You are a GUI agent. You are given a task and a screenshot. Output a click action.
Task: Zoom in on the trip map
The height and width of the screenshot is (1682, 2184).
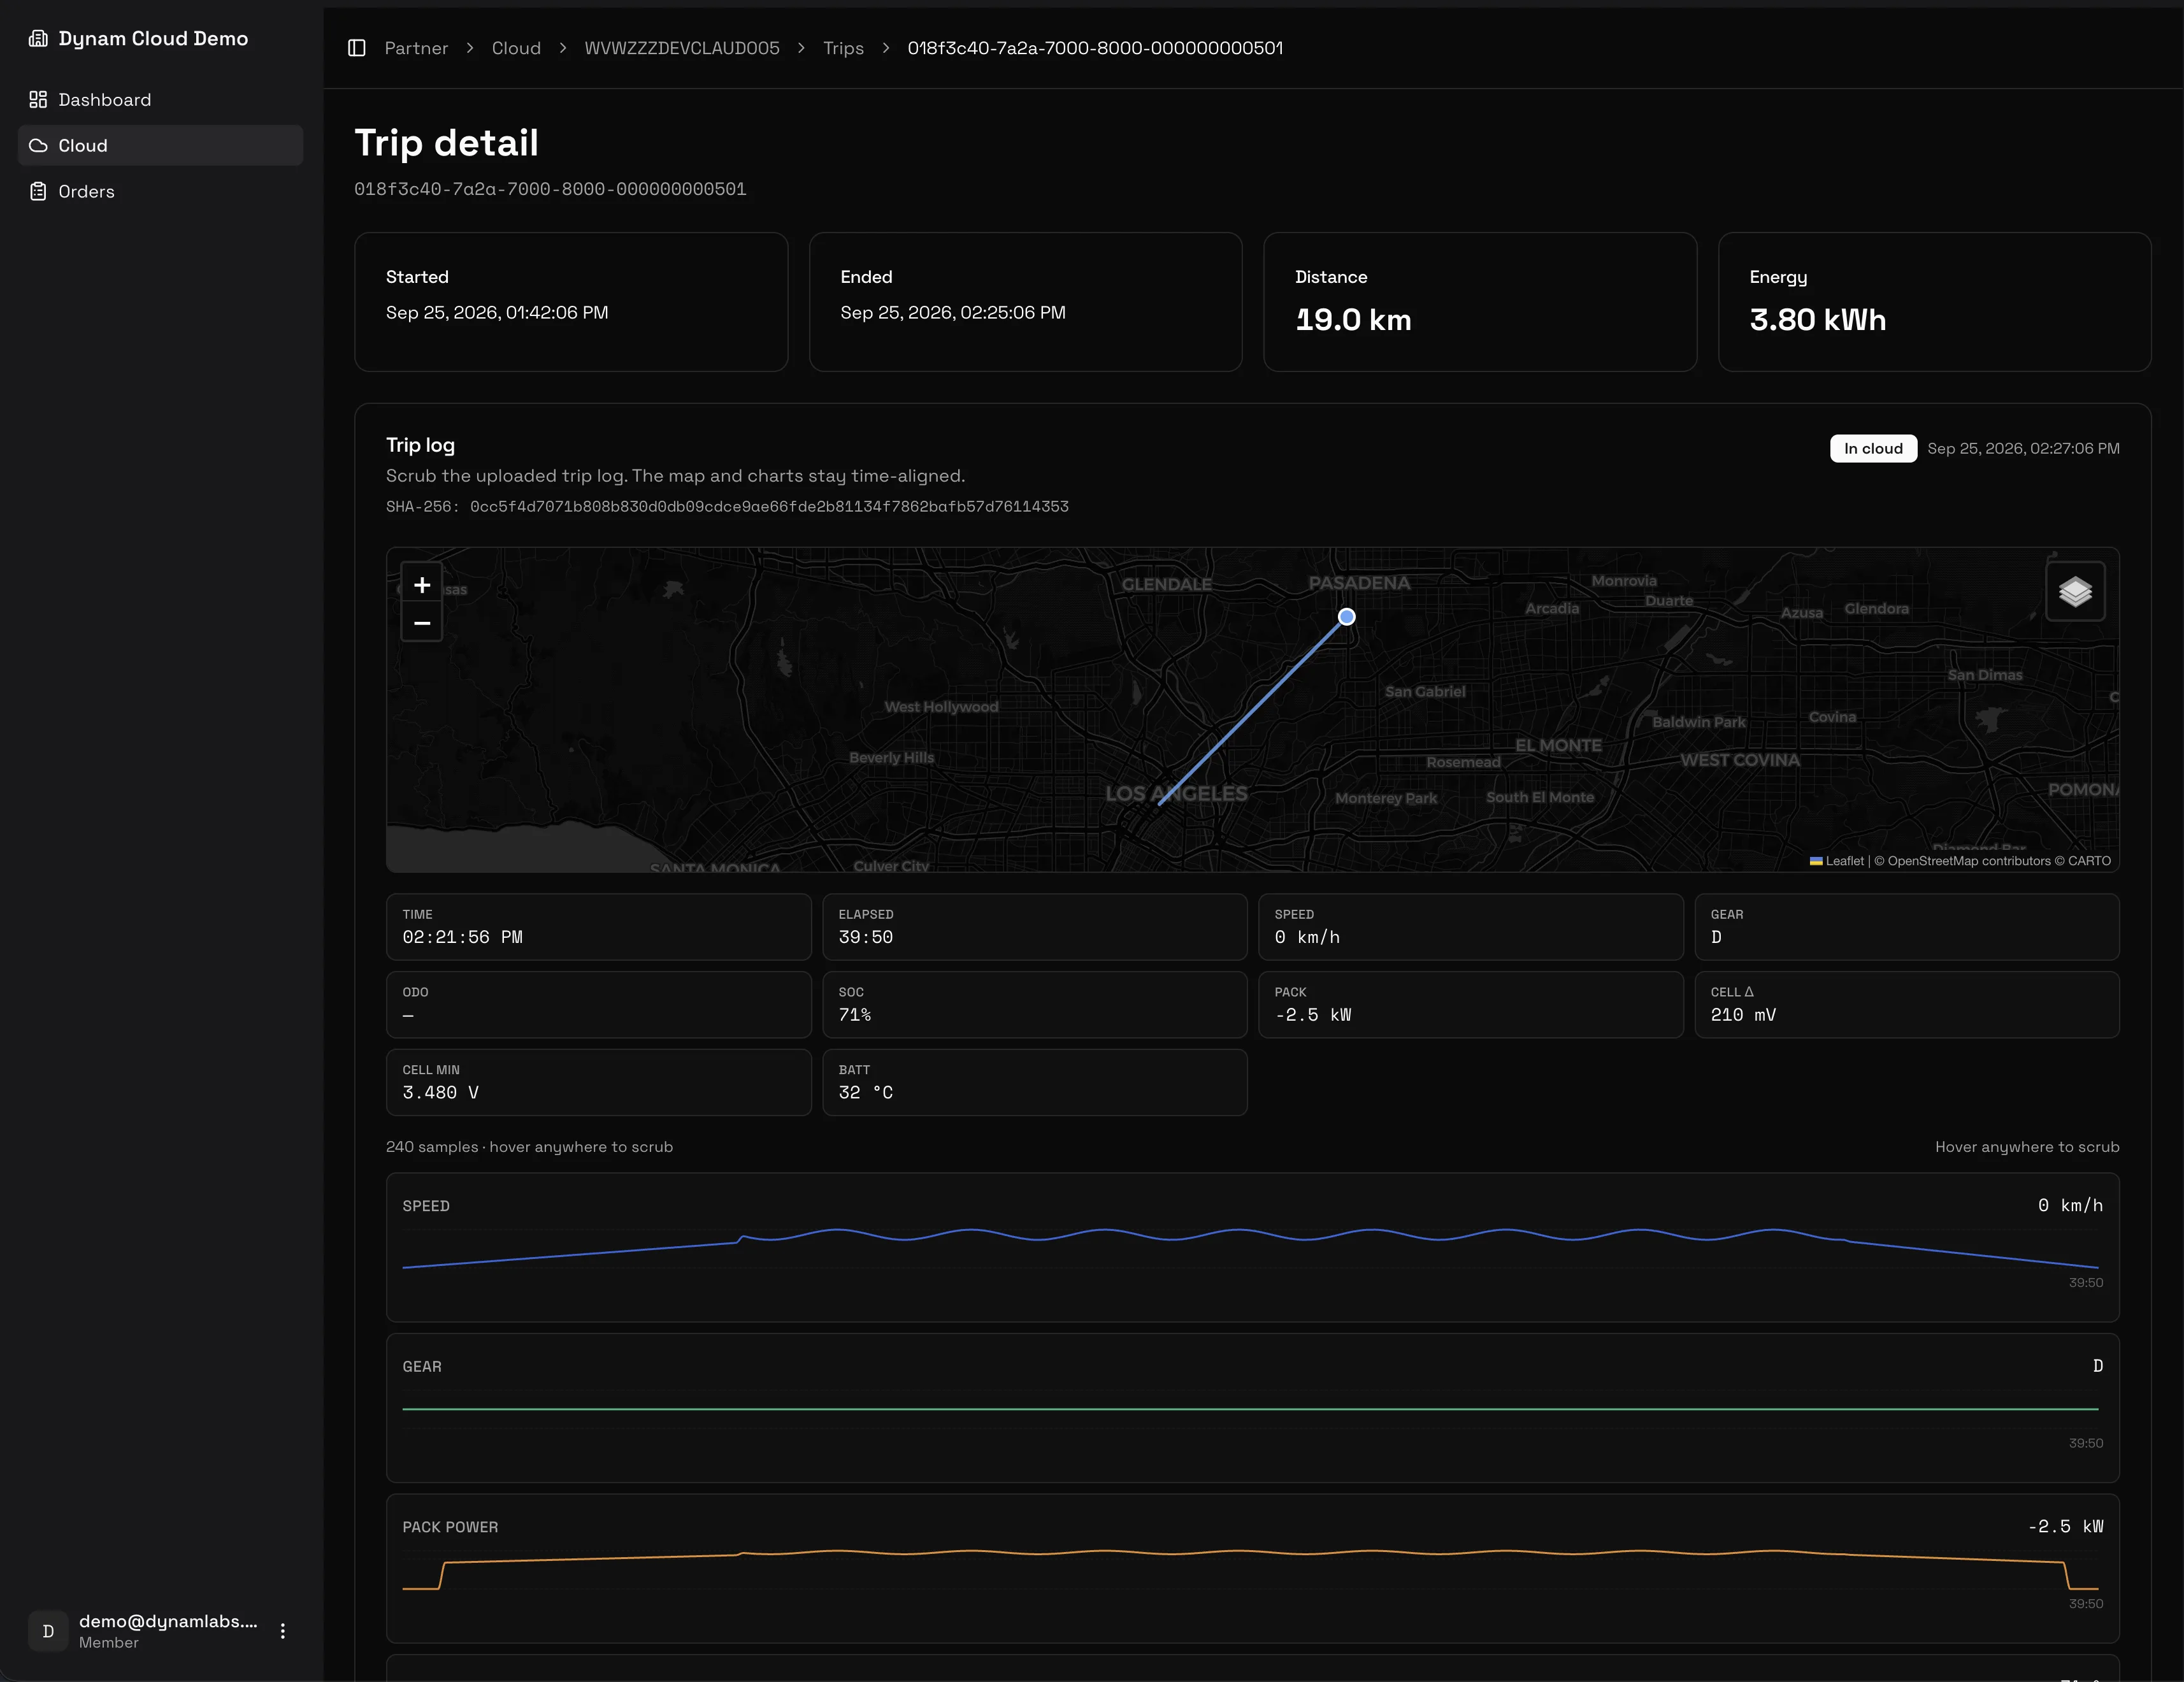(x=422, y=585)
